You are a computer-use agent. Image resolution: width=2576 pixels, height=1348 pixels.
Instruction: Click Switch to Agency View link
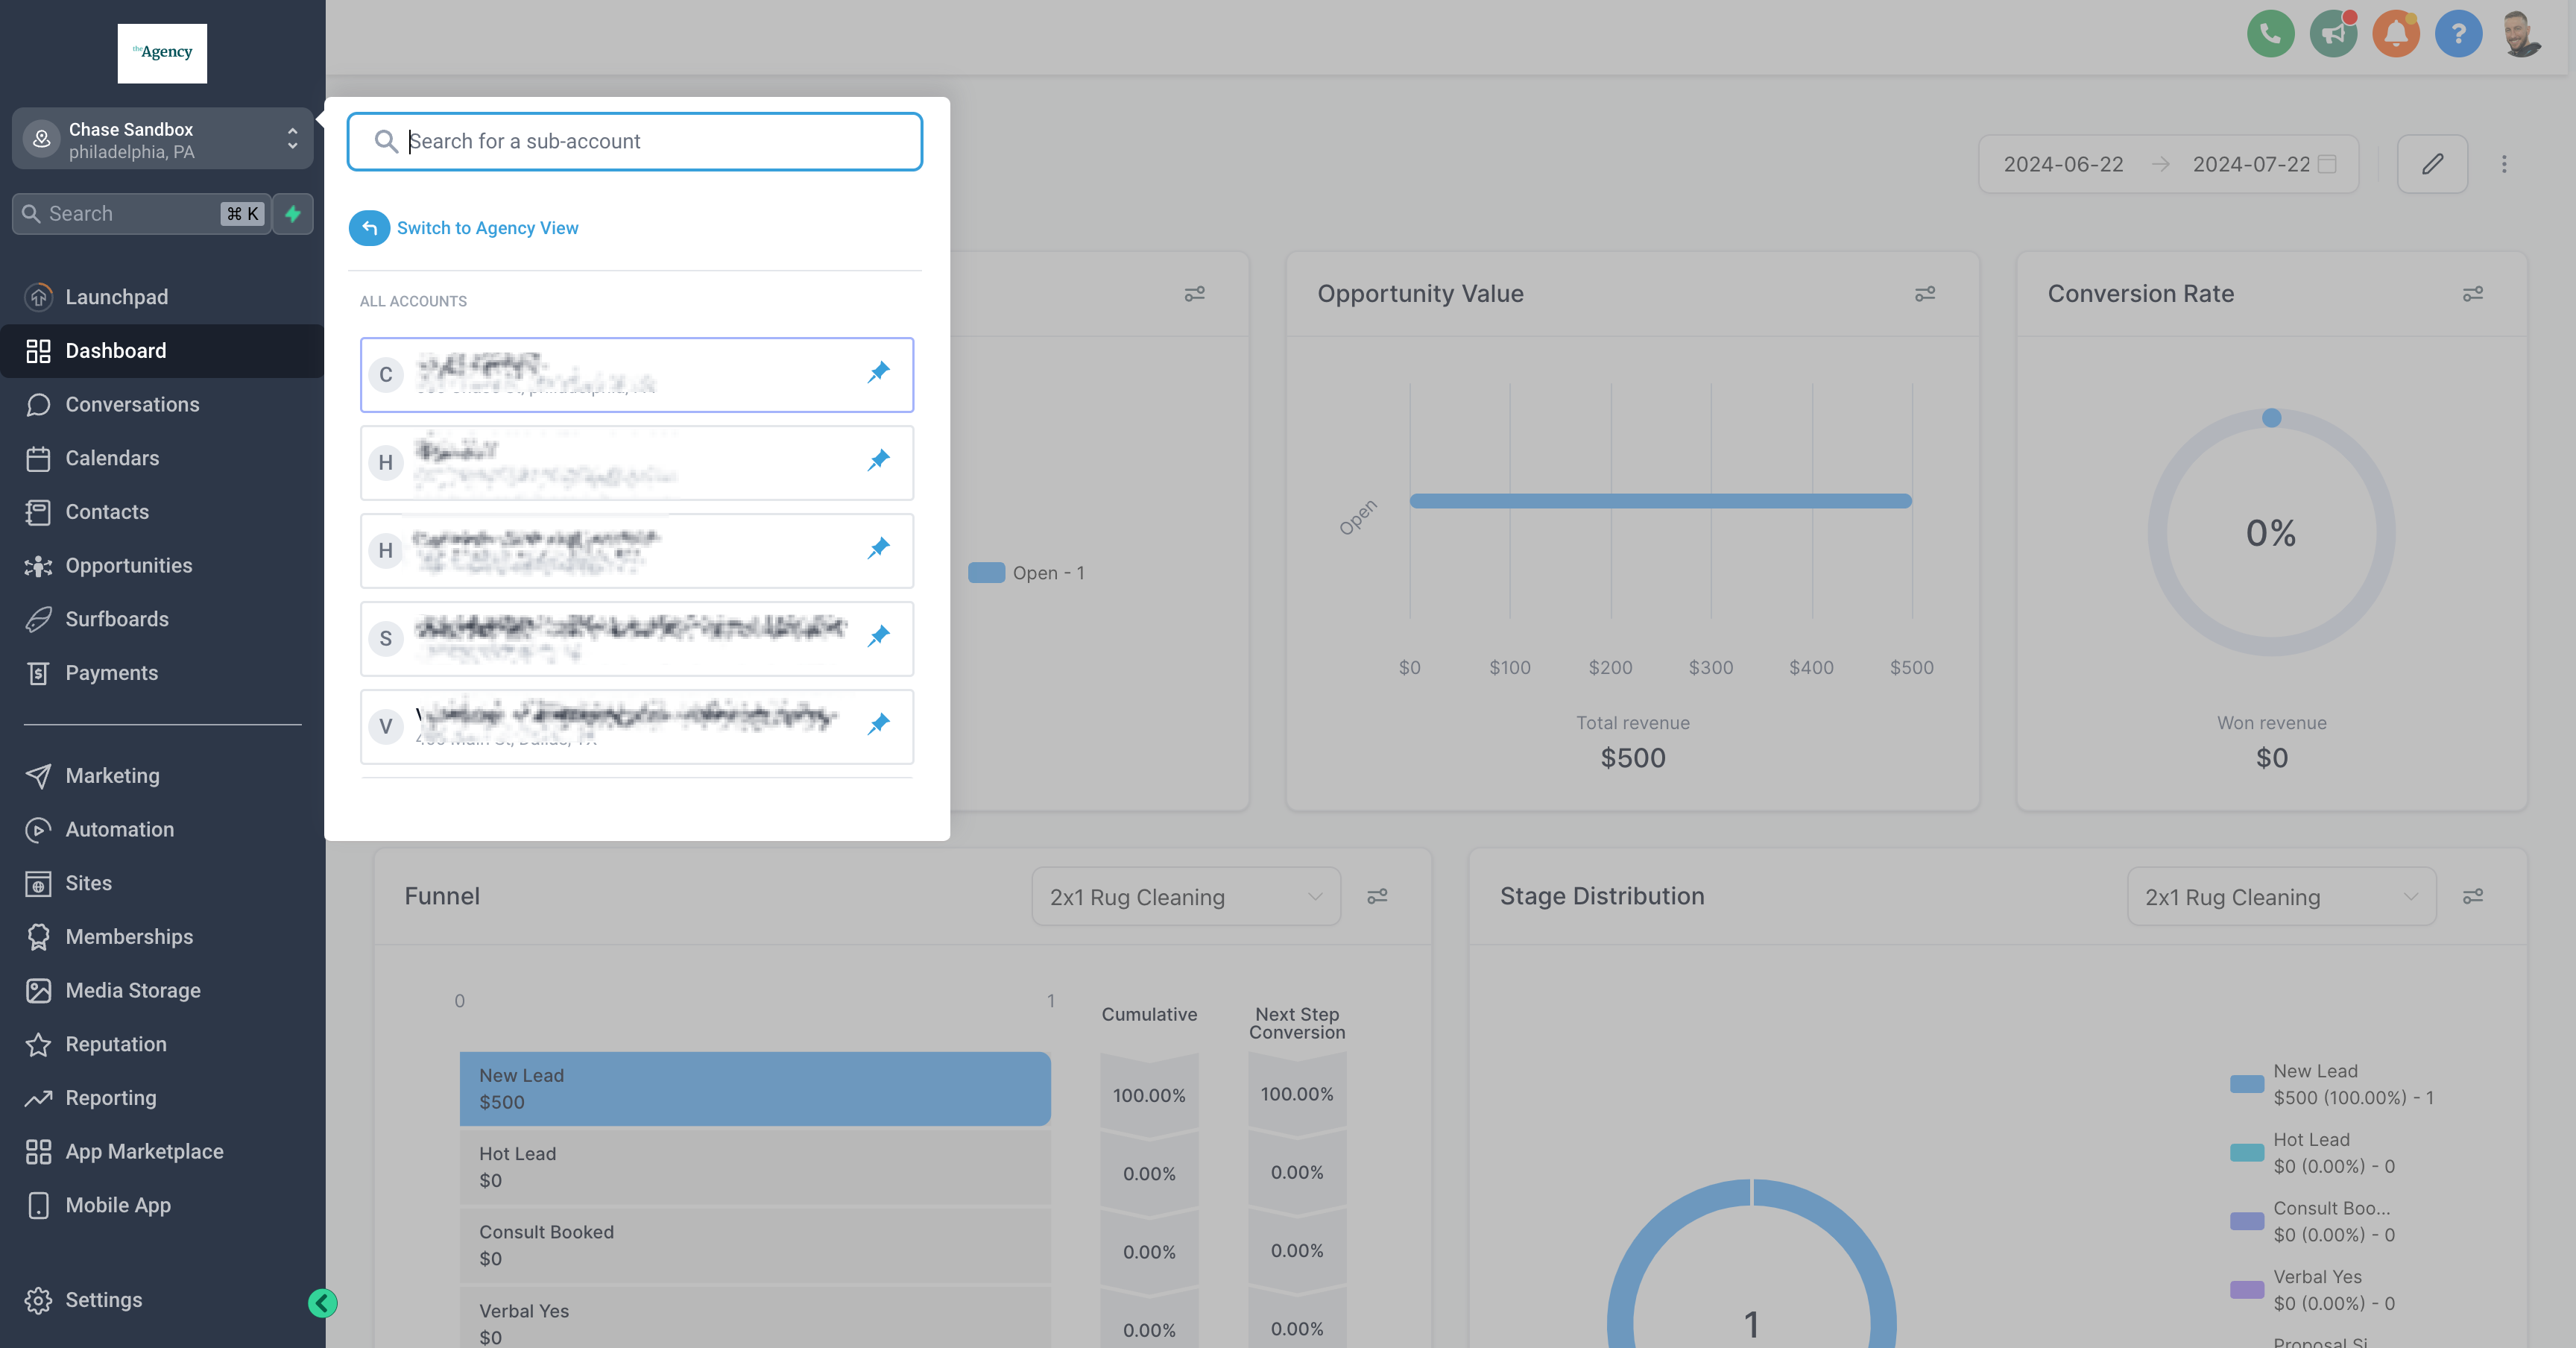pos(488,228)
